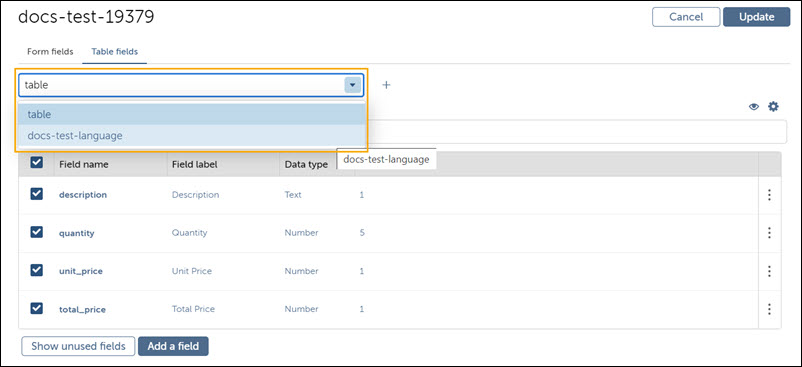
Task: Click the Data type column header
Action: (x=306, y=165)
